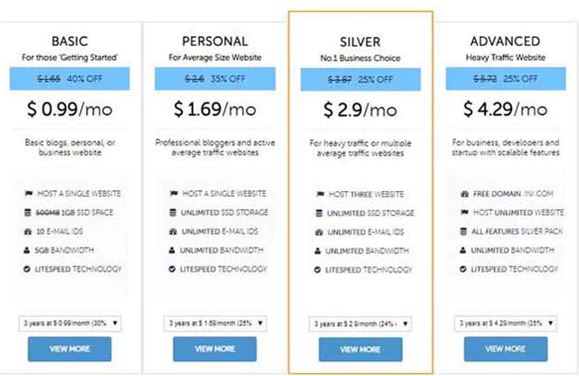Open the Personal plan billing term dropdown
This screenshot has width=579, height=376.
[x=215, y=323]
